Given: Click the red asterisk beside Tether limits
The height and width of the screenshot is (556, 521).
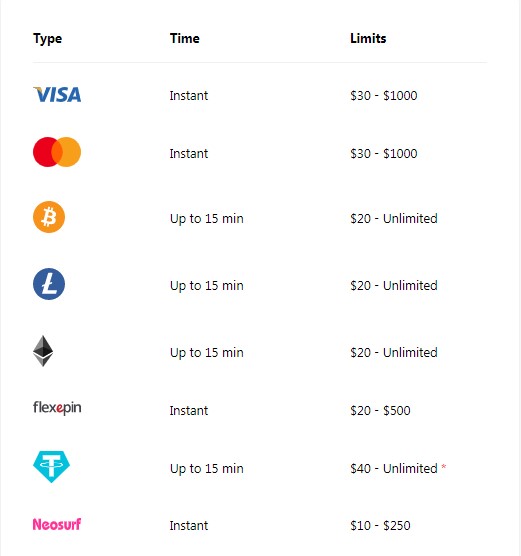Looking at the screenshot, I should tap(444, 467).
